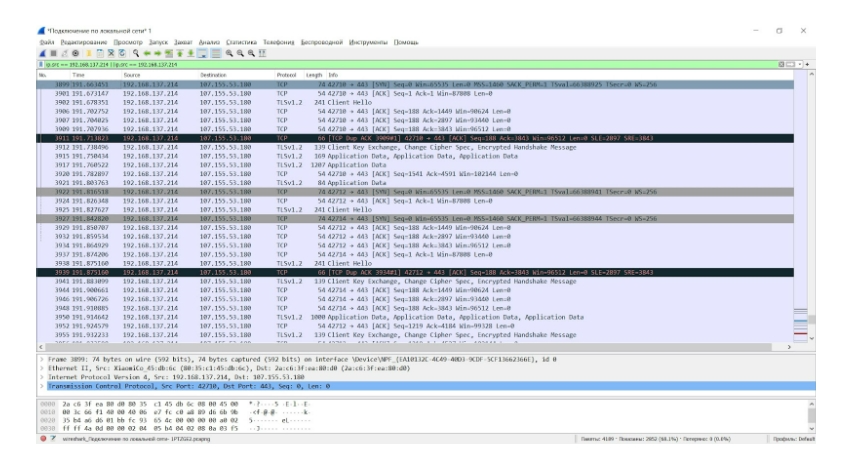Open the Статистика menu

[242, 42]
